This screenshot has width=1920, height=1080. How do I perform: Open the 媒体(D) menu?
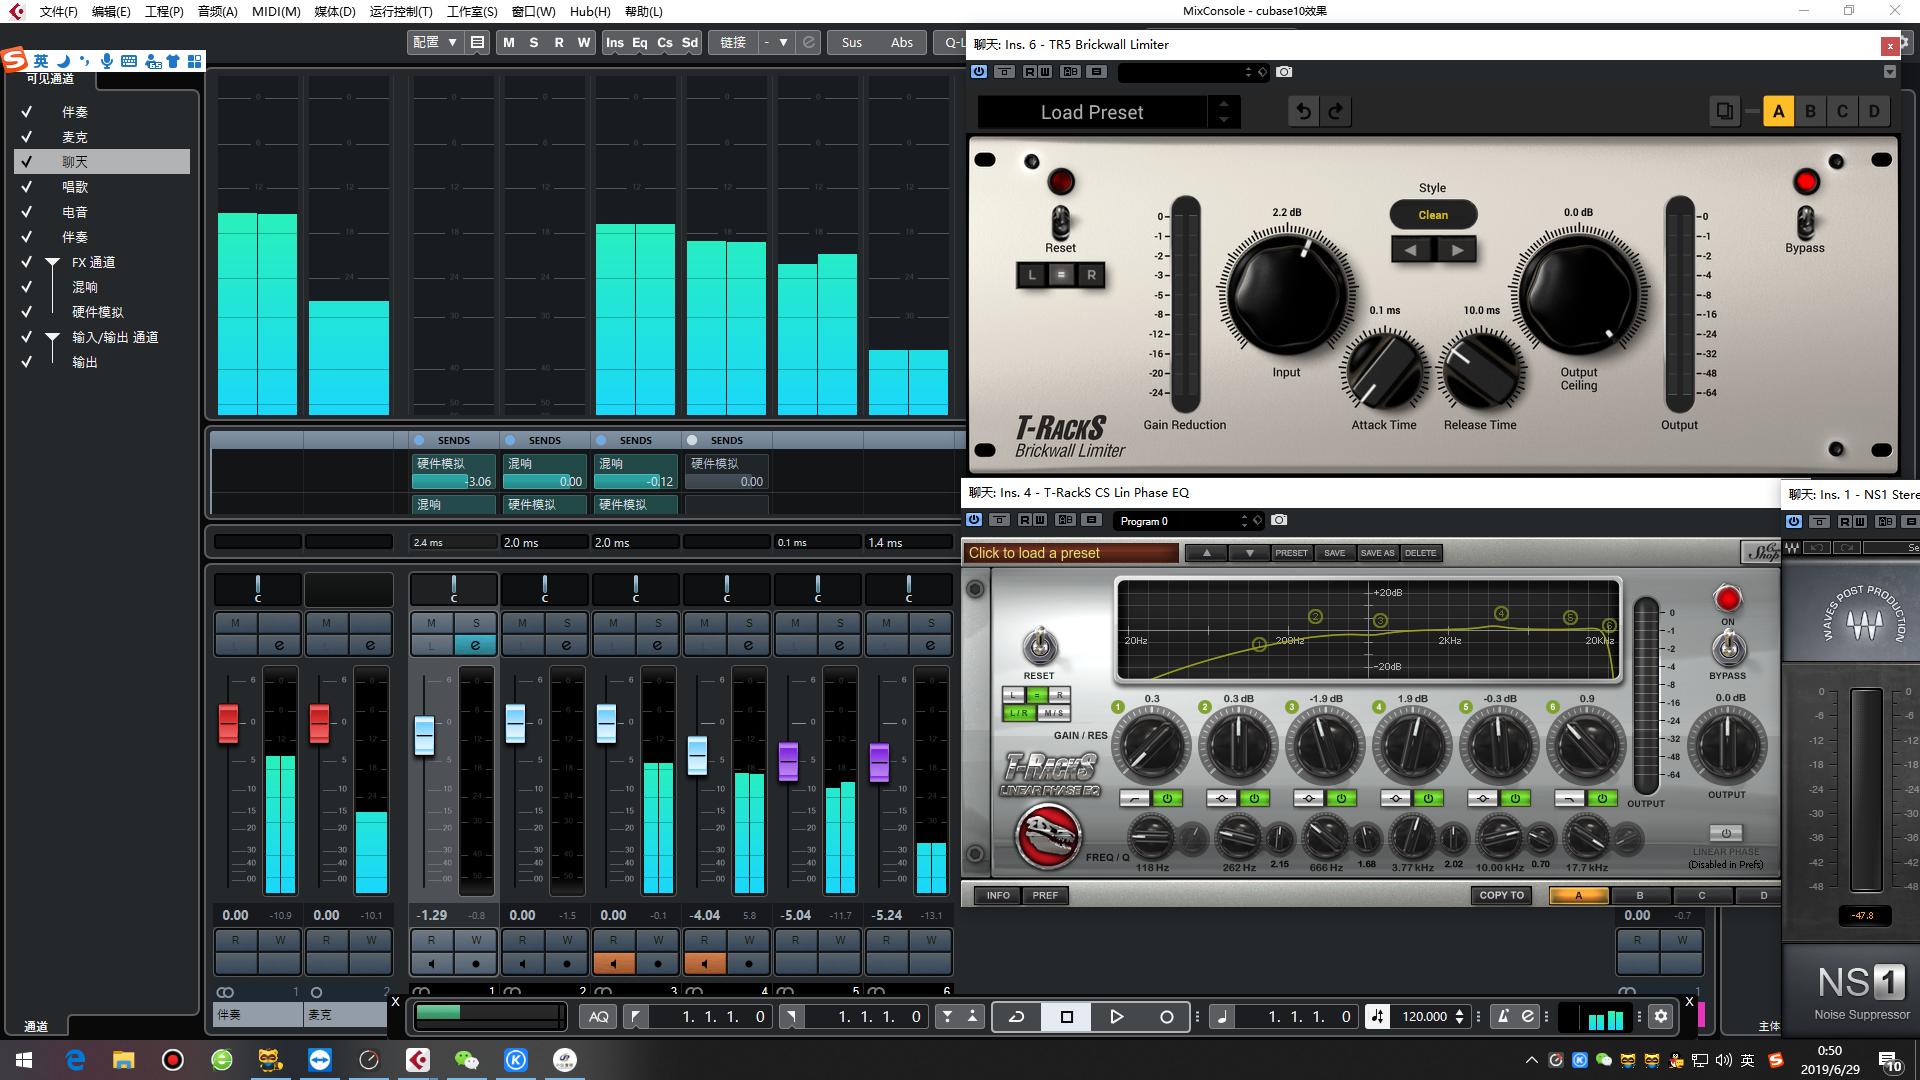(334, 11)
